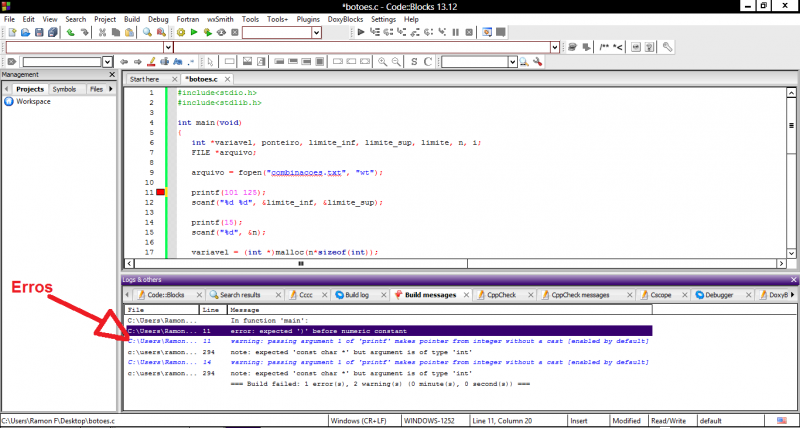Run program with green play icon

(194, 33)
